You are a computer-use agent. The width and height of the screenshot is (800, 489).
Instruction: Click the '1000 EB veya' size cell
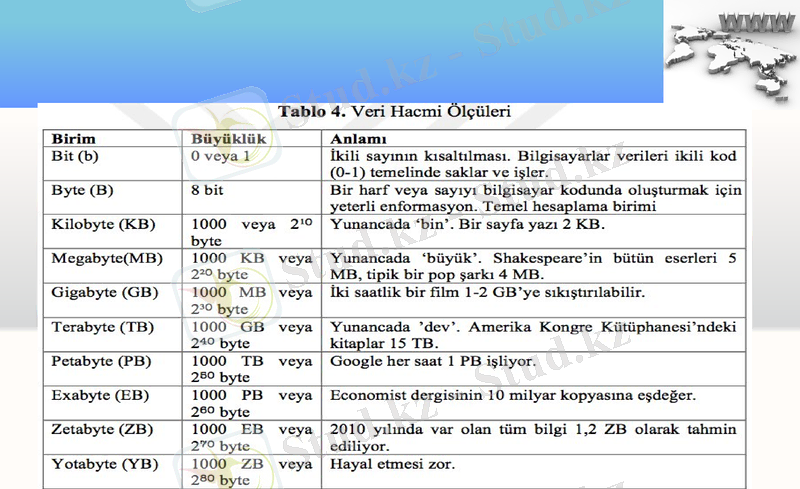252,437
